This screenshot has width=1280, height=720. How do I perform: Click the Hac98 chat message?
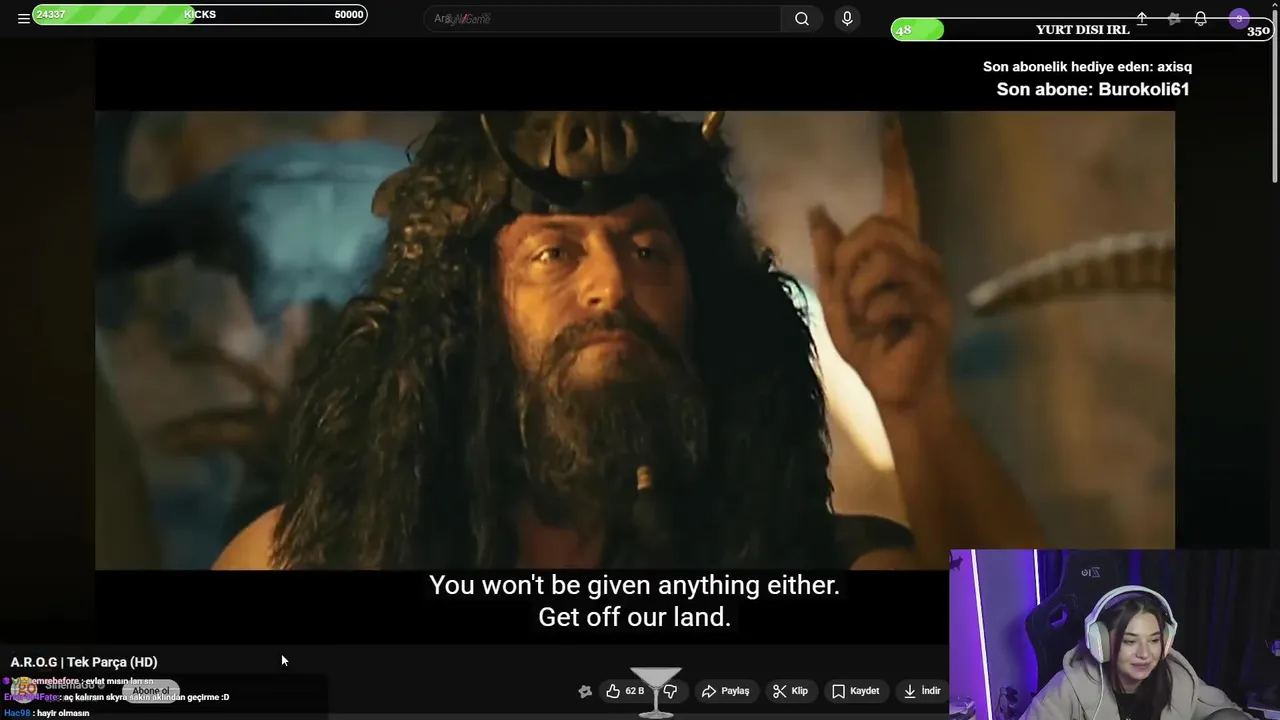tap(47, 713)
